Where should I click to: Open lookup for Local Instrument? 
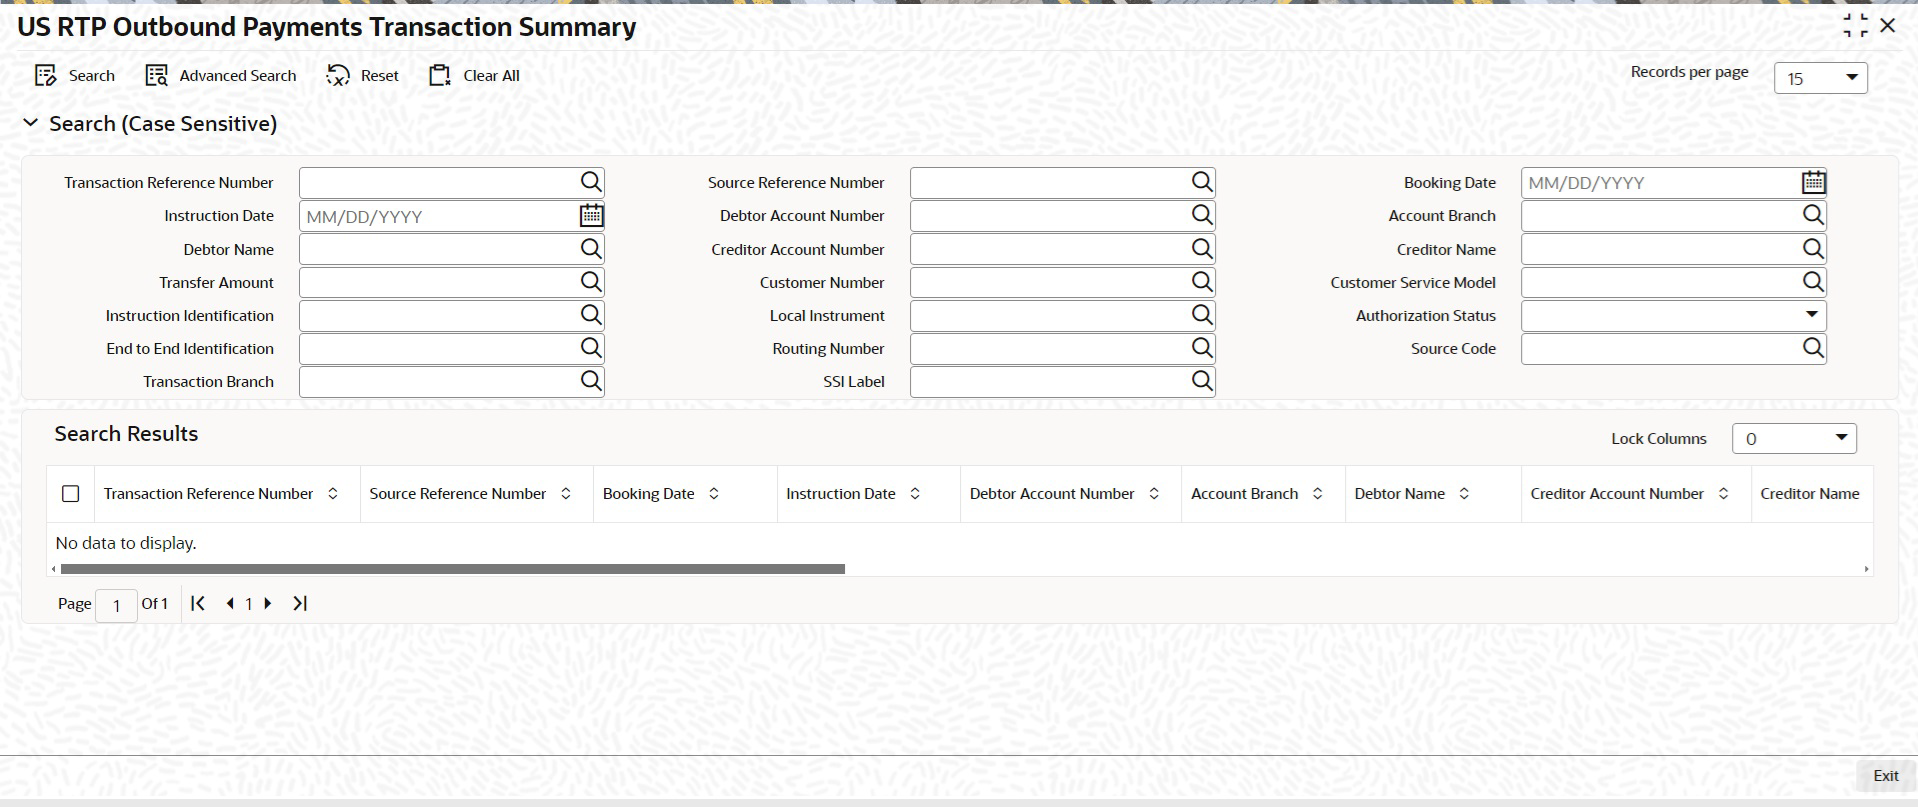(x=1202, y=315)
